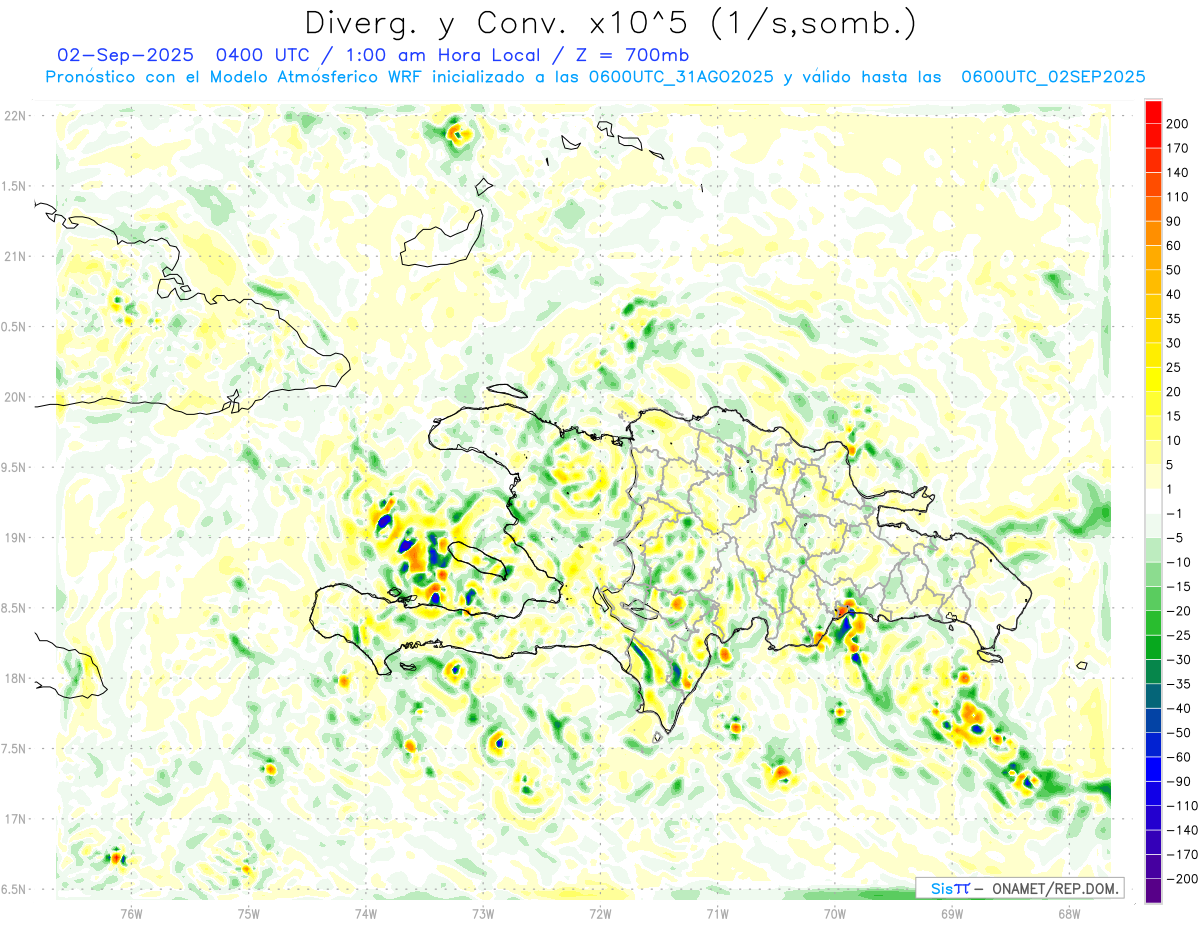Click the '17N' latitude label
This screenshot has height=927, width=1200.
click(15, 819)
